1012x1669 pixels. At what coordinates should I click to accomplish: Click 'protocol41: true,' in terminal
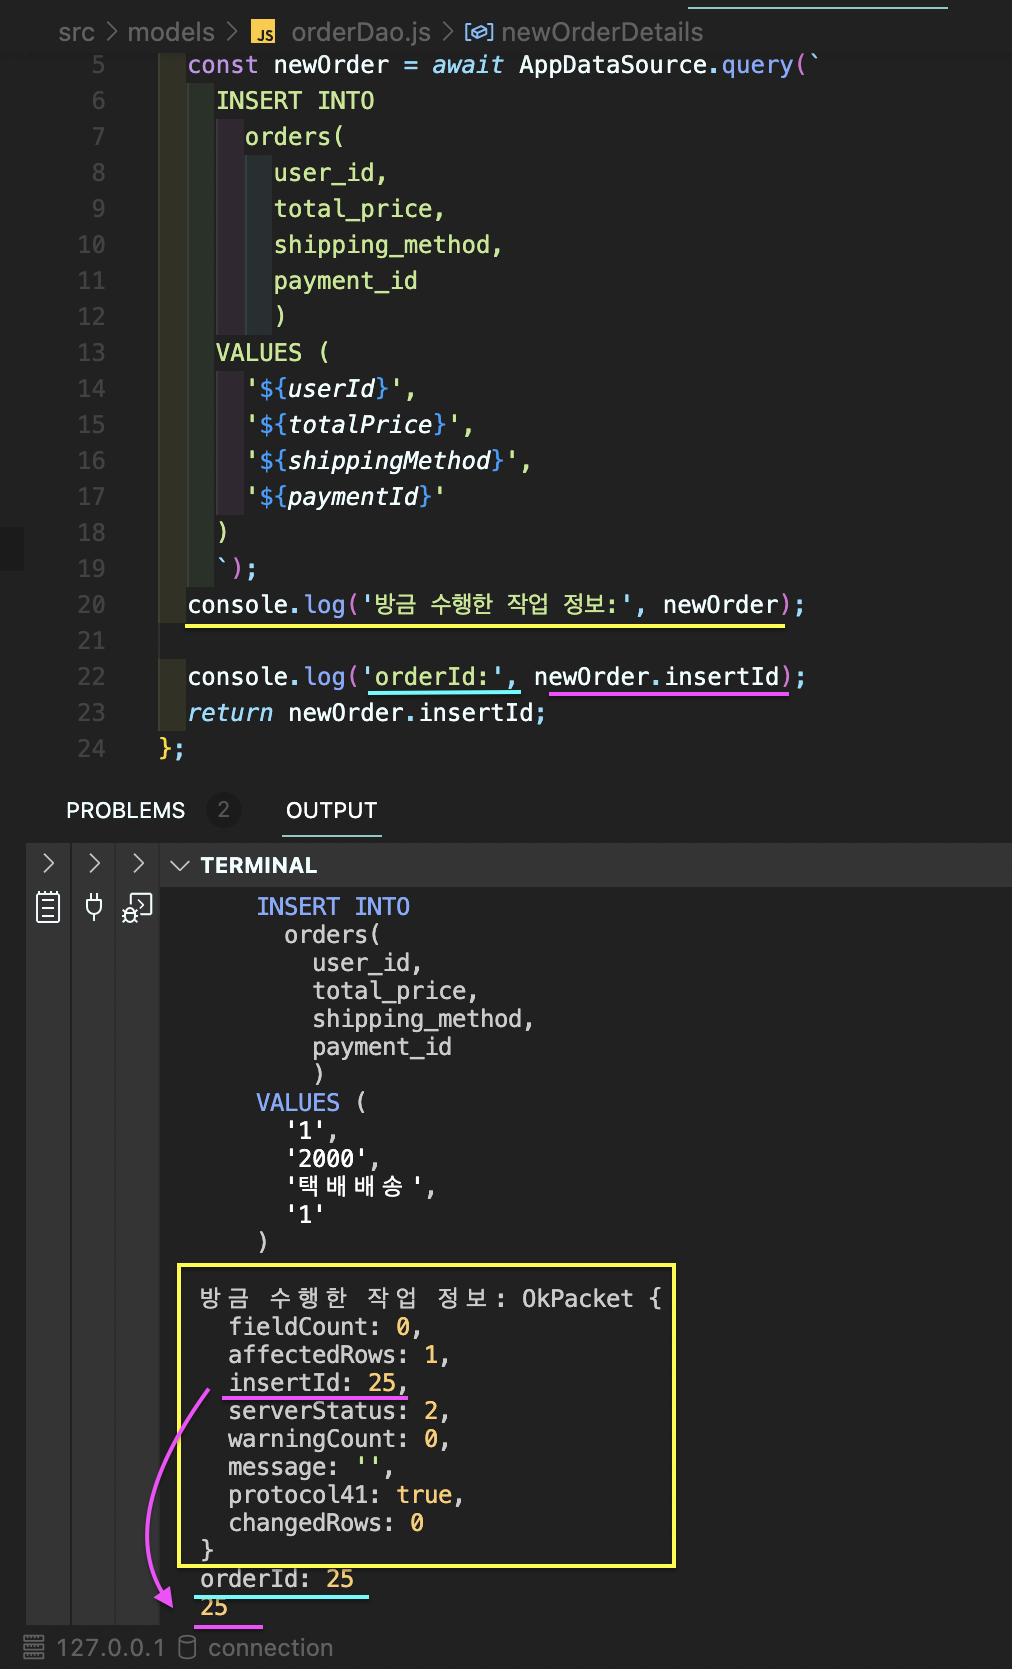(345, 1495)
